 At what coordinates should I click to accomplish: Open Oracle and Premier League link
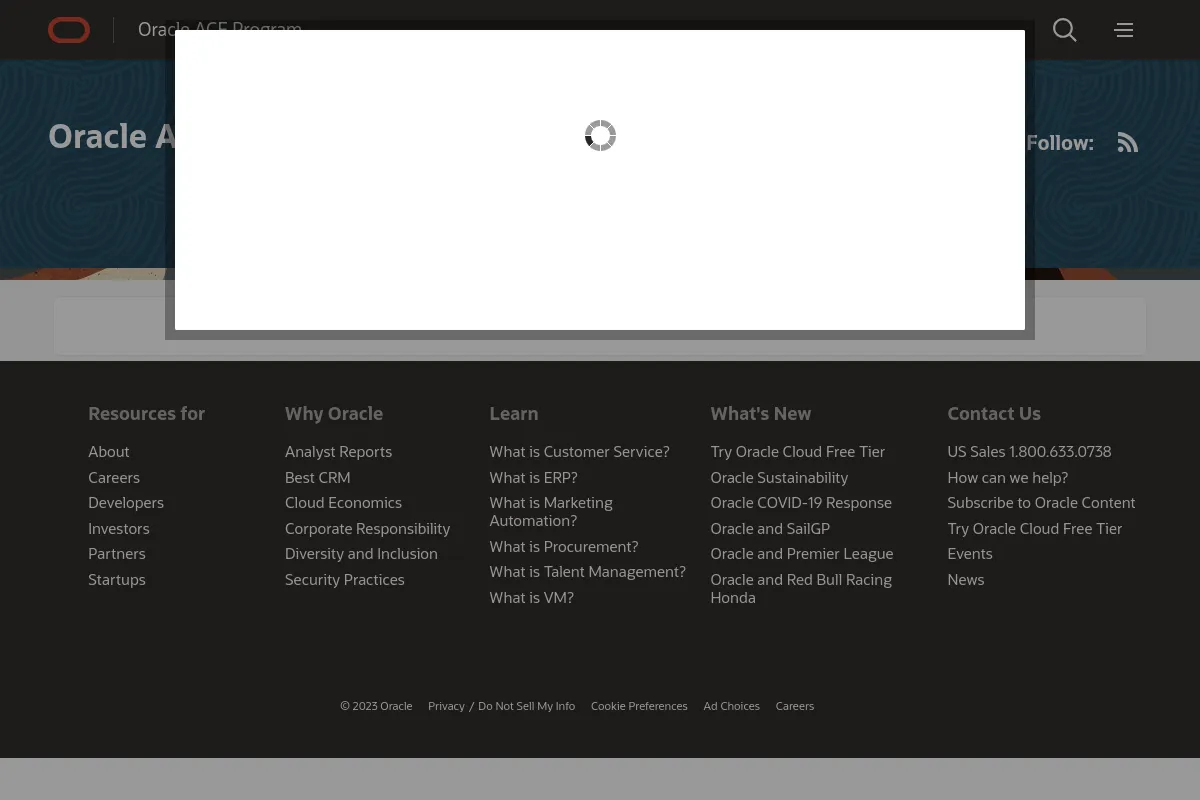pyautogui.click(x=802, y=554)
